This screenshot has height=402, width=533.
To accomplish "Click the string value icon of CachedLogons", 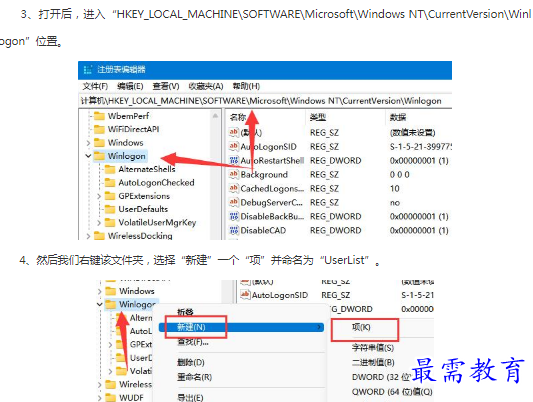I will point(234,188).
